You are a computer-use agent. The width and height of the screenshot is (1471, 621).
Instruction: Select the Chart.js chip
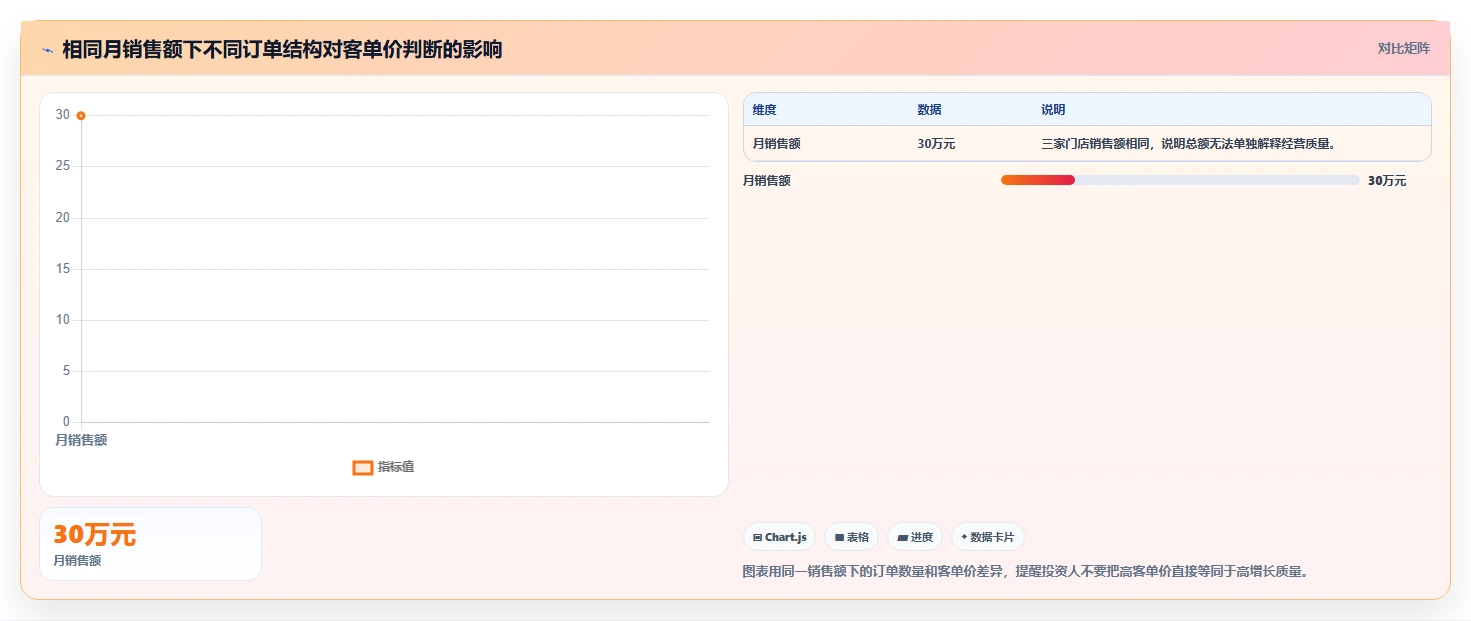(x=780, y=537)
